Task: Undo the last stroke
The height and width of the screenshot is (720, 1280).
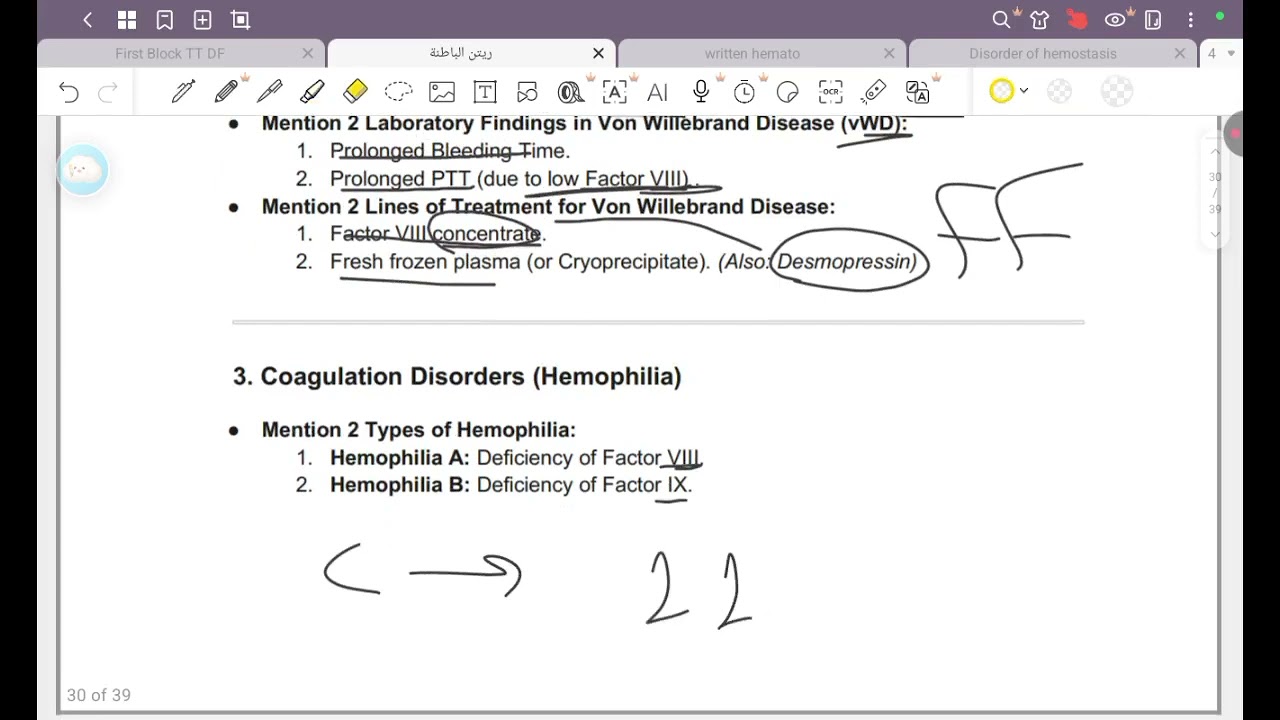Action: 68,92
